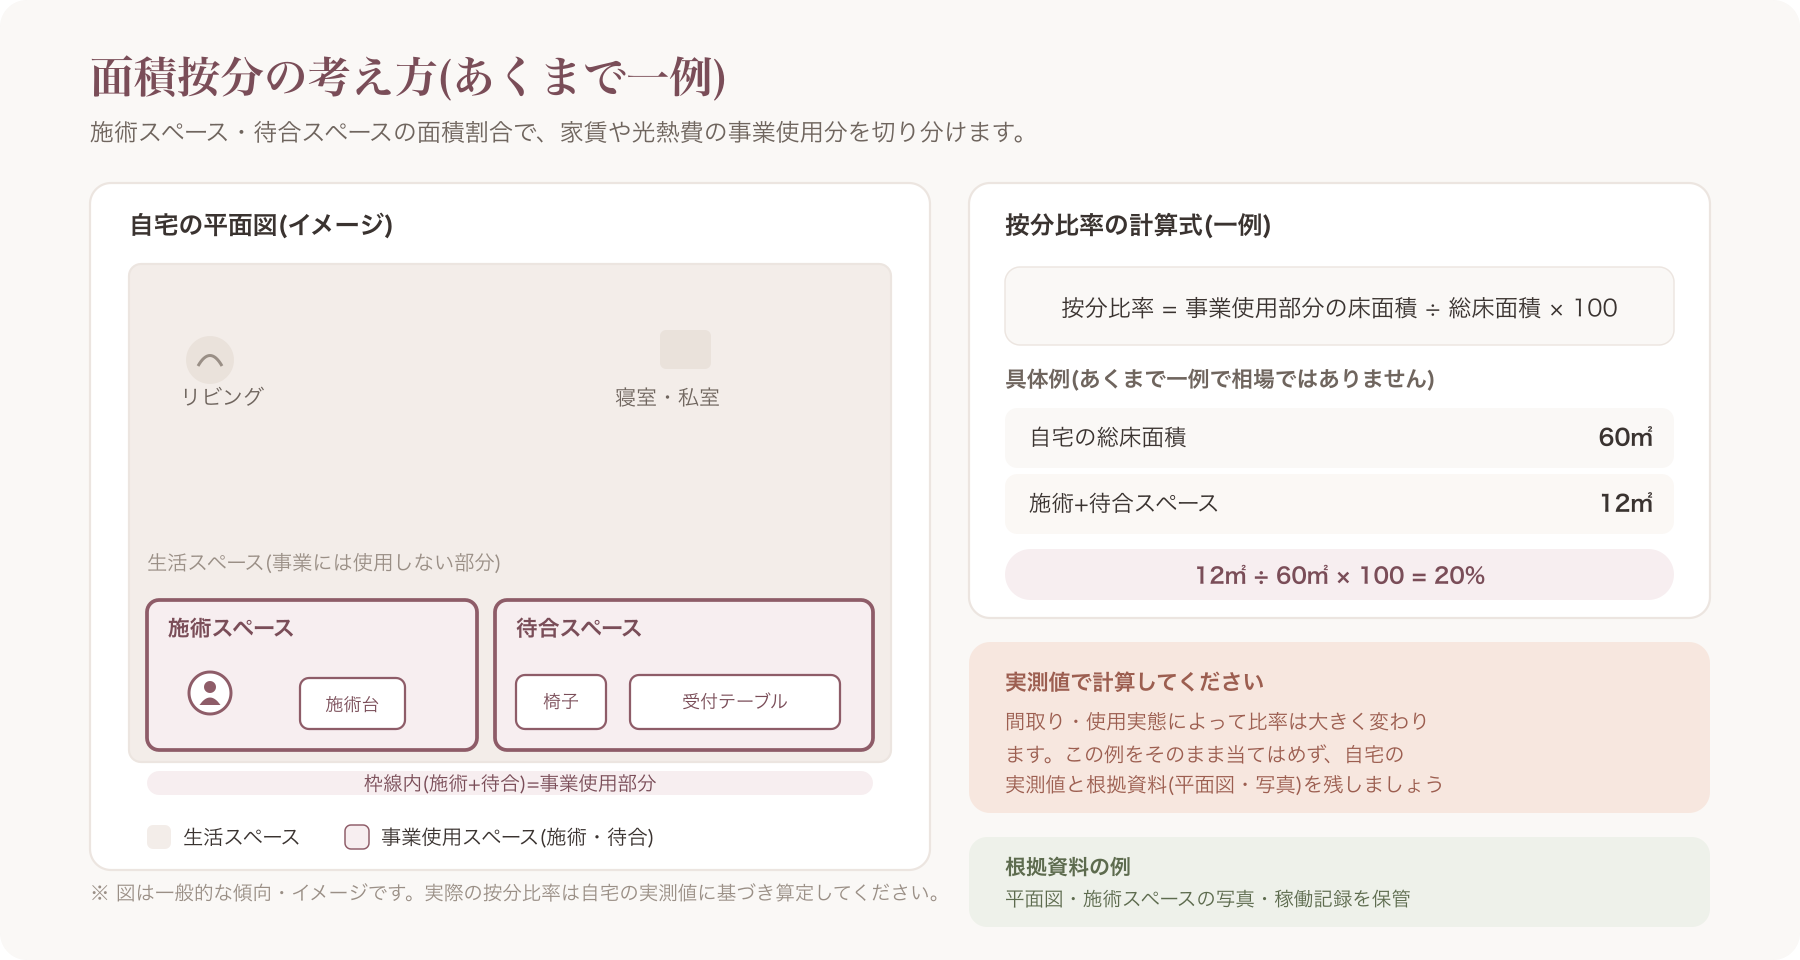
Task: Click the 12㎡ ÷ 60㎡ × 100 = 20% result
Action: [1339, 575]
